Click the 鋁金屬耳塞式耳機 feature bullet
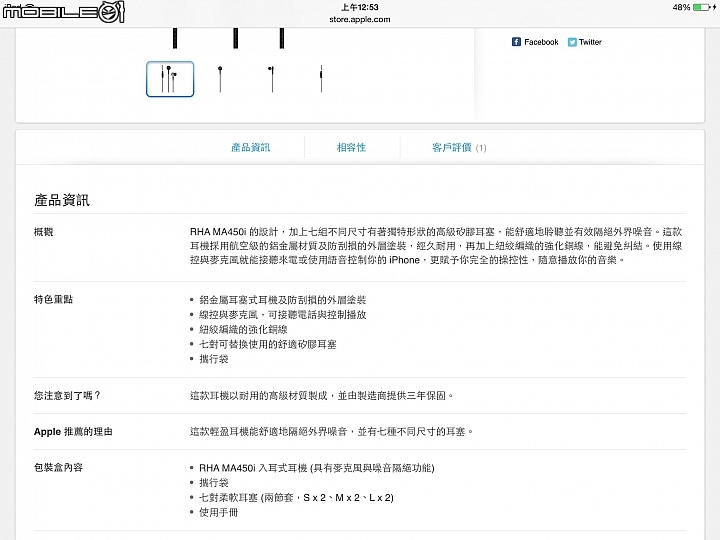The height and width of the screenshot is (540, 720). (x=282, y=300)
